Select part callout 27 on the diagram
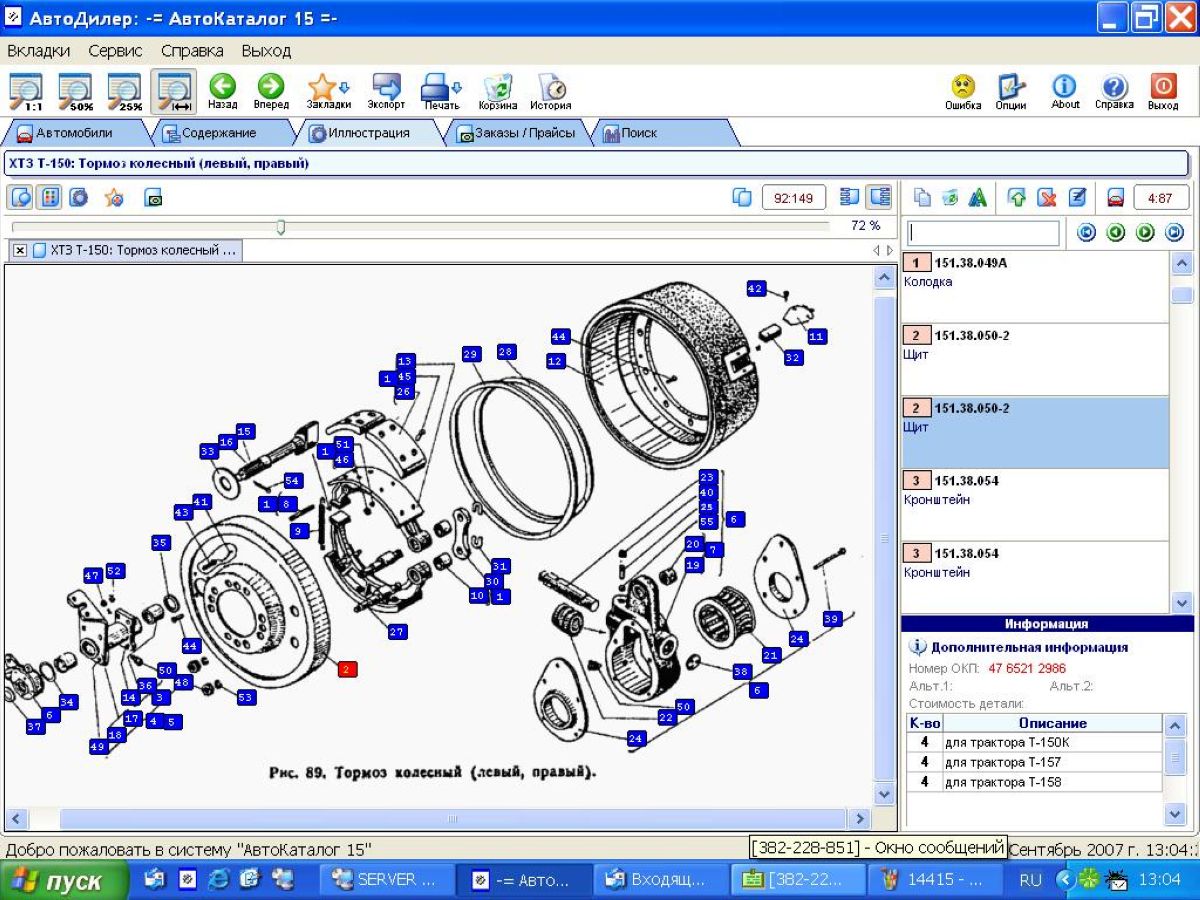Image resolution: width=1200 pixels, height=900 pixels. [397, 632]
